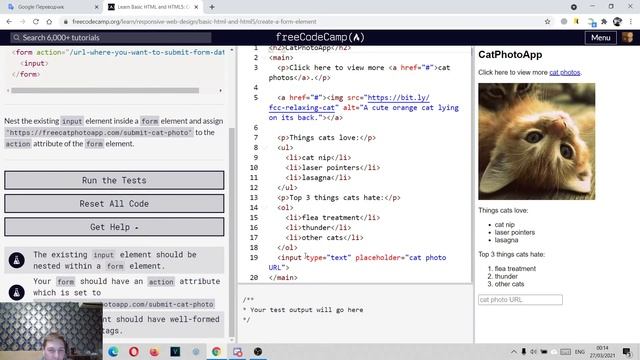The height and width of the screenshot is (360, 640).
Task: Reload the page with the refresh icon
Action: [x=36, y=22]
